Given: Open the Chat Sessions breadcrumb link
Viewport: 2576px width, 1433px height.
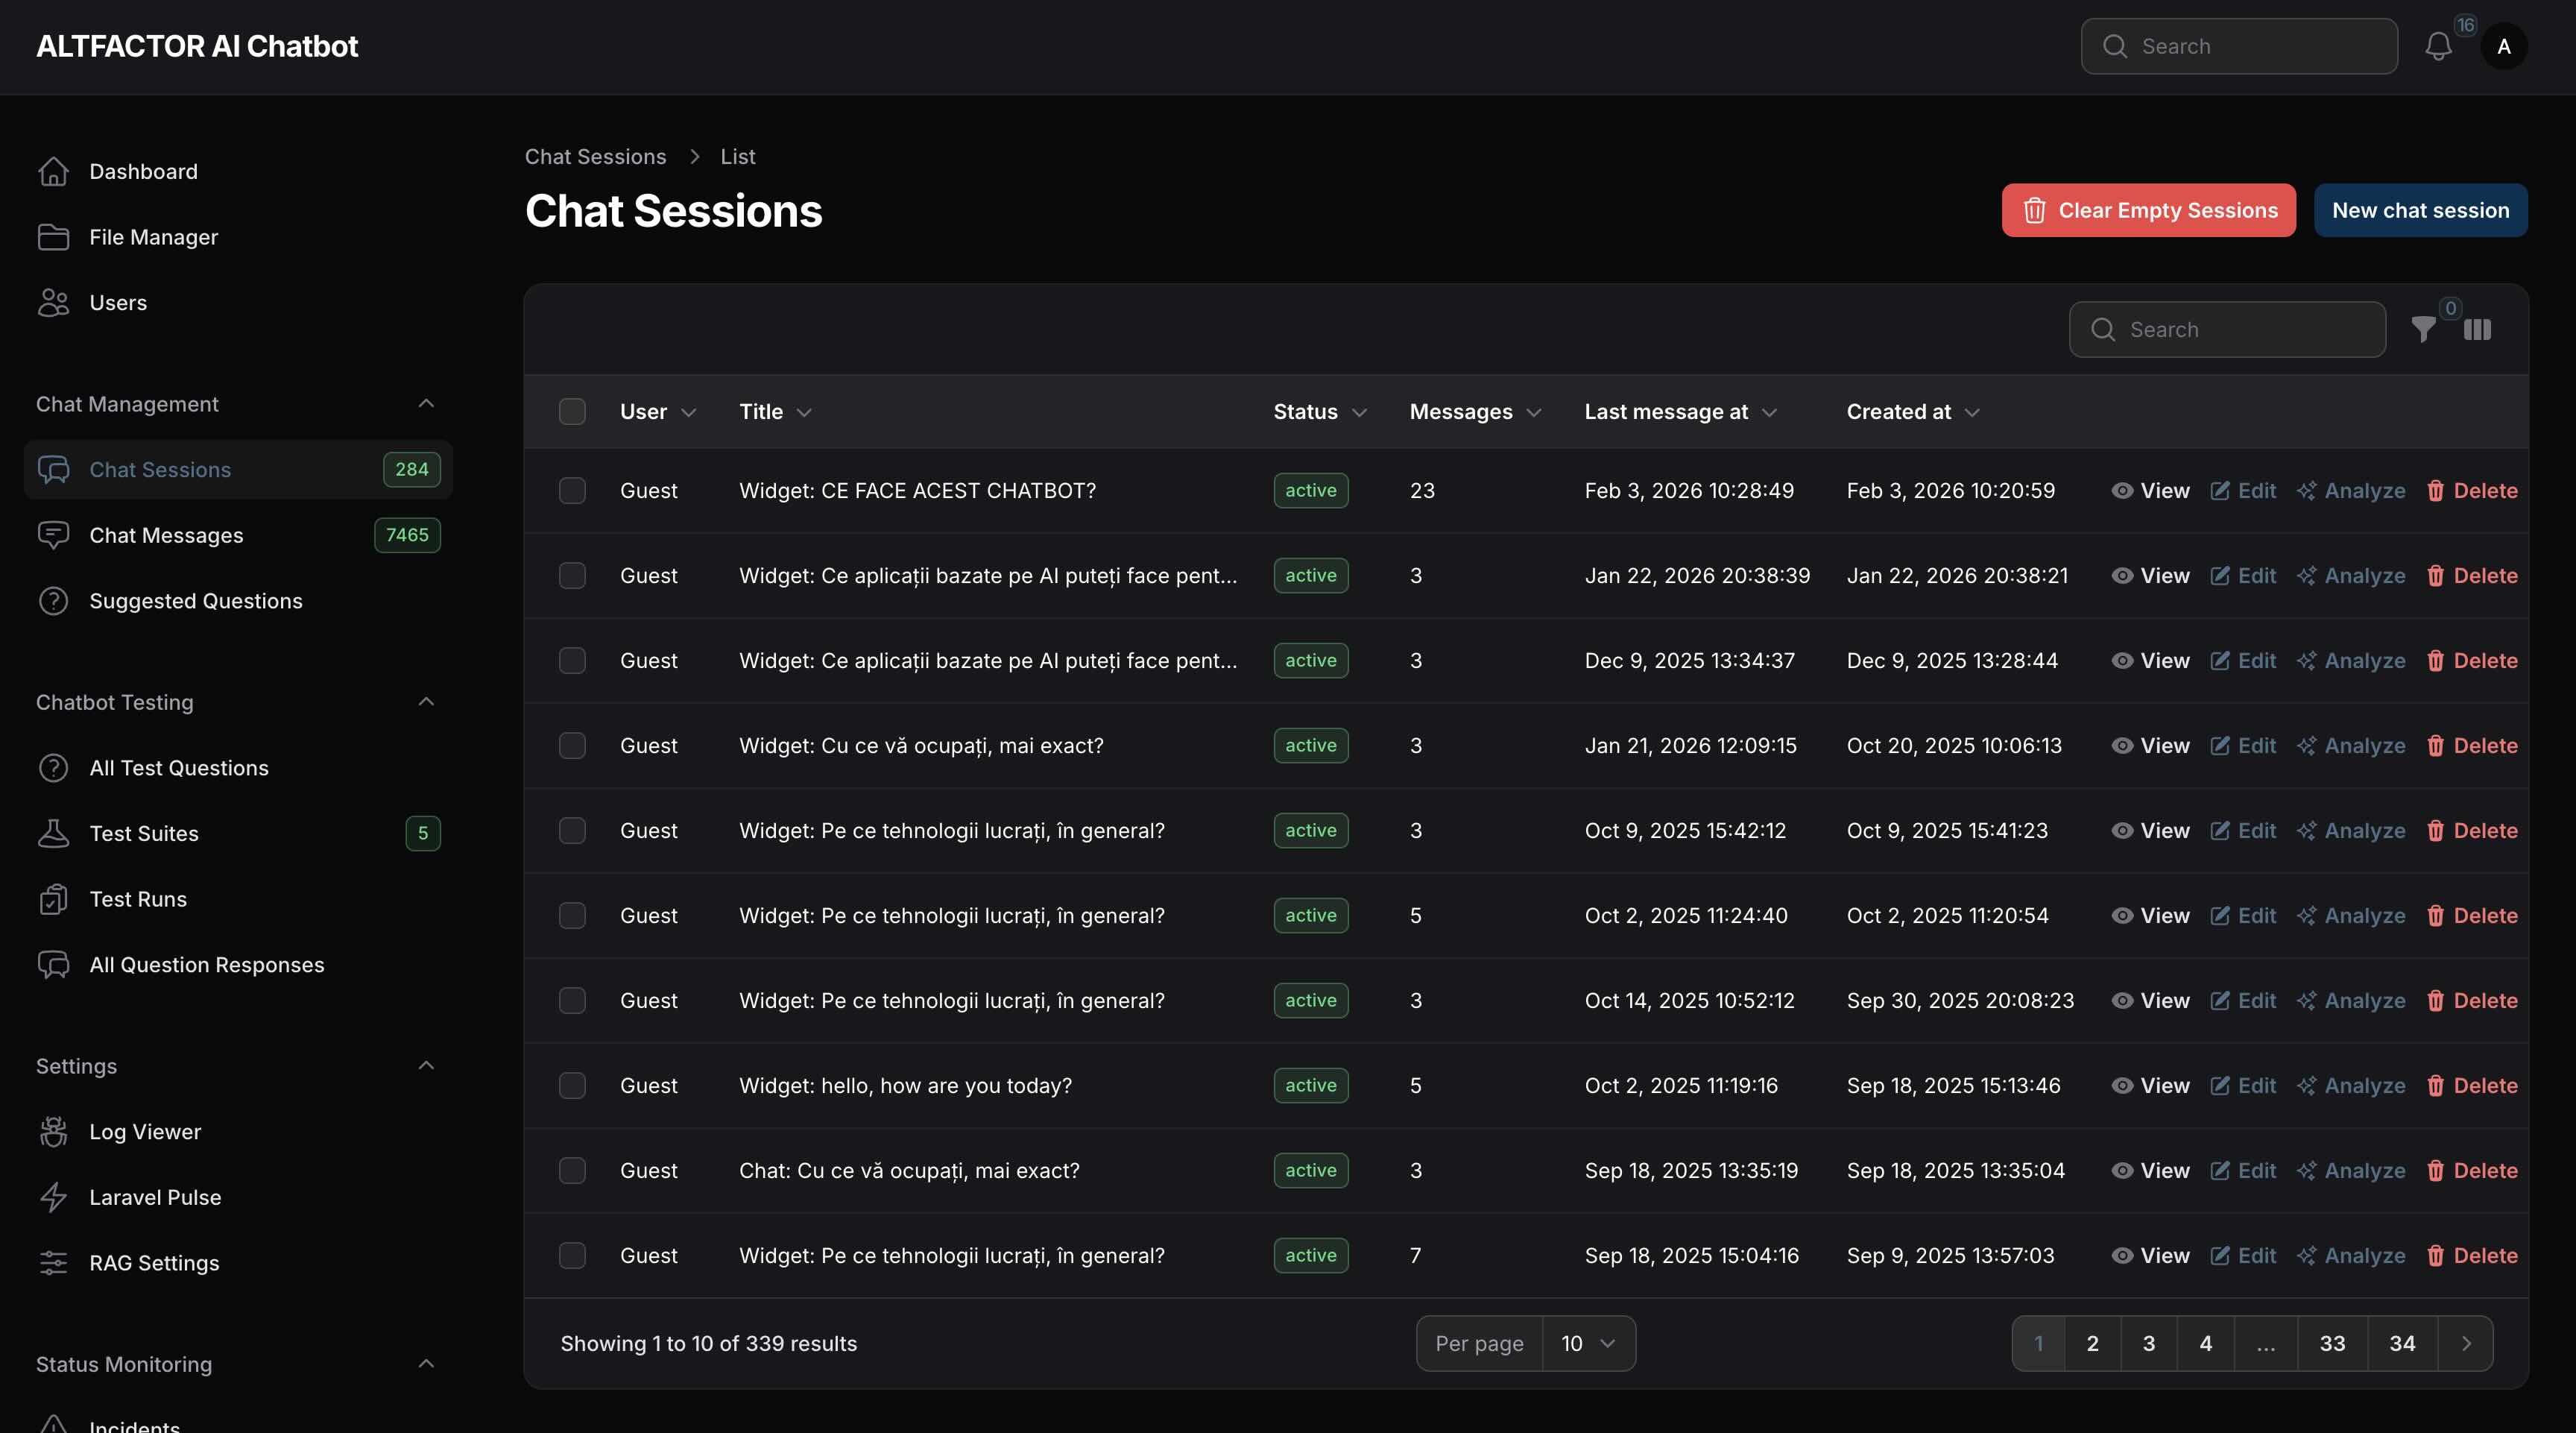Looking at the screenshot, I should click(x=595, y=156).
